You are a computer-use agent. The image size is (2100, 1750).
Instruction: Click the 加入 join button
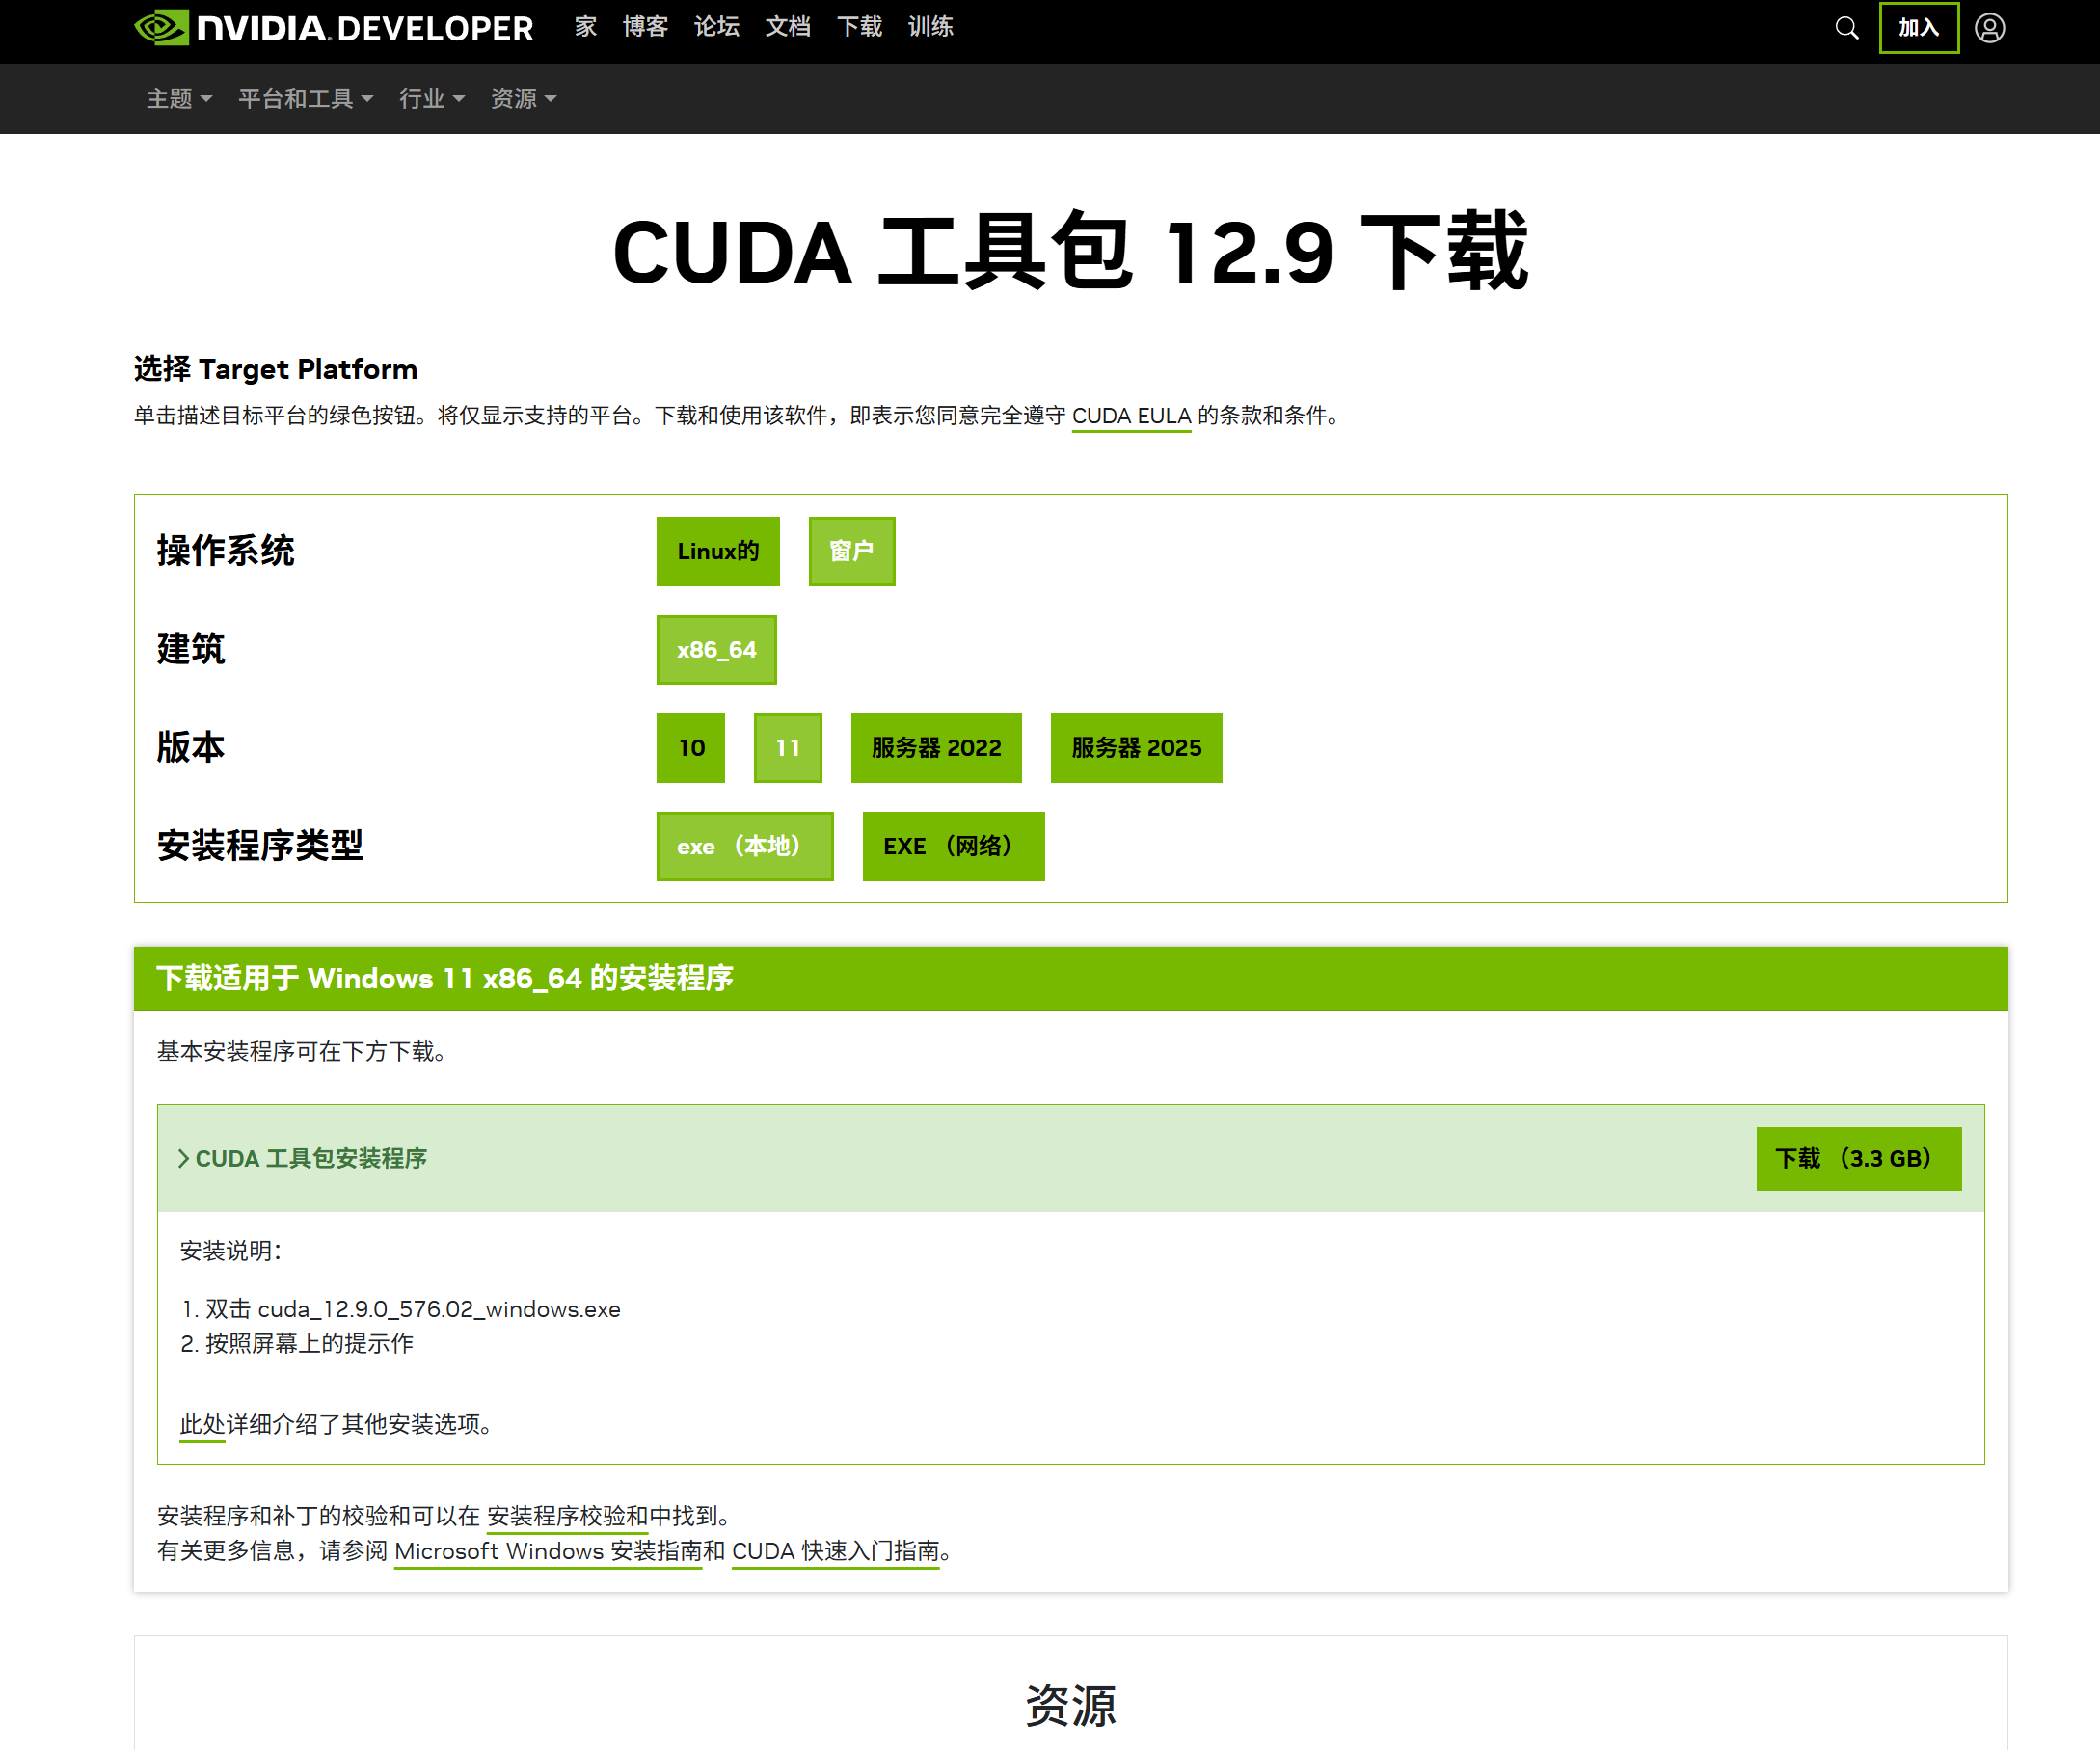[1918, 28]
